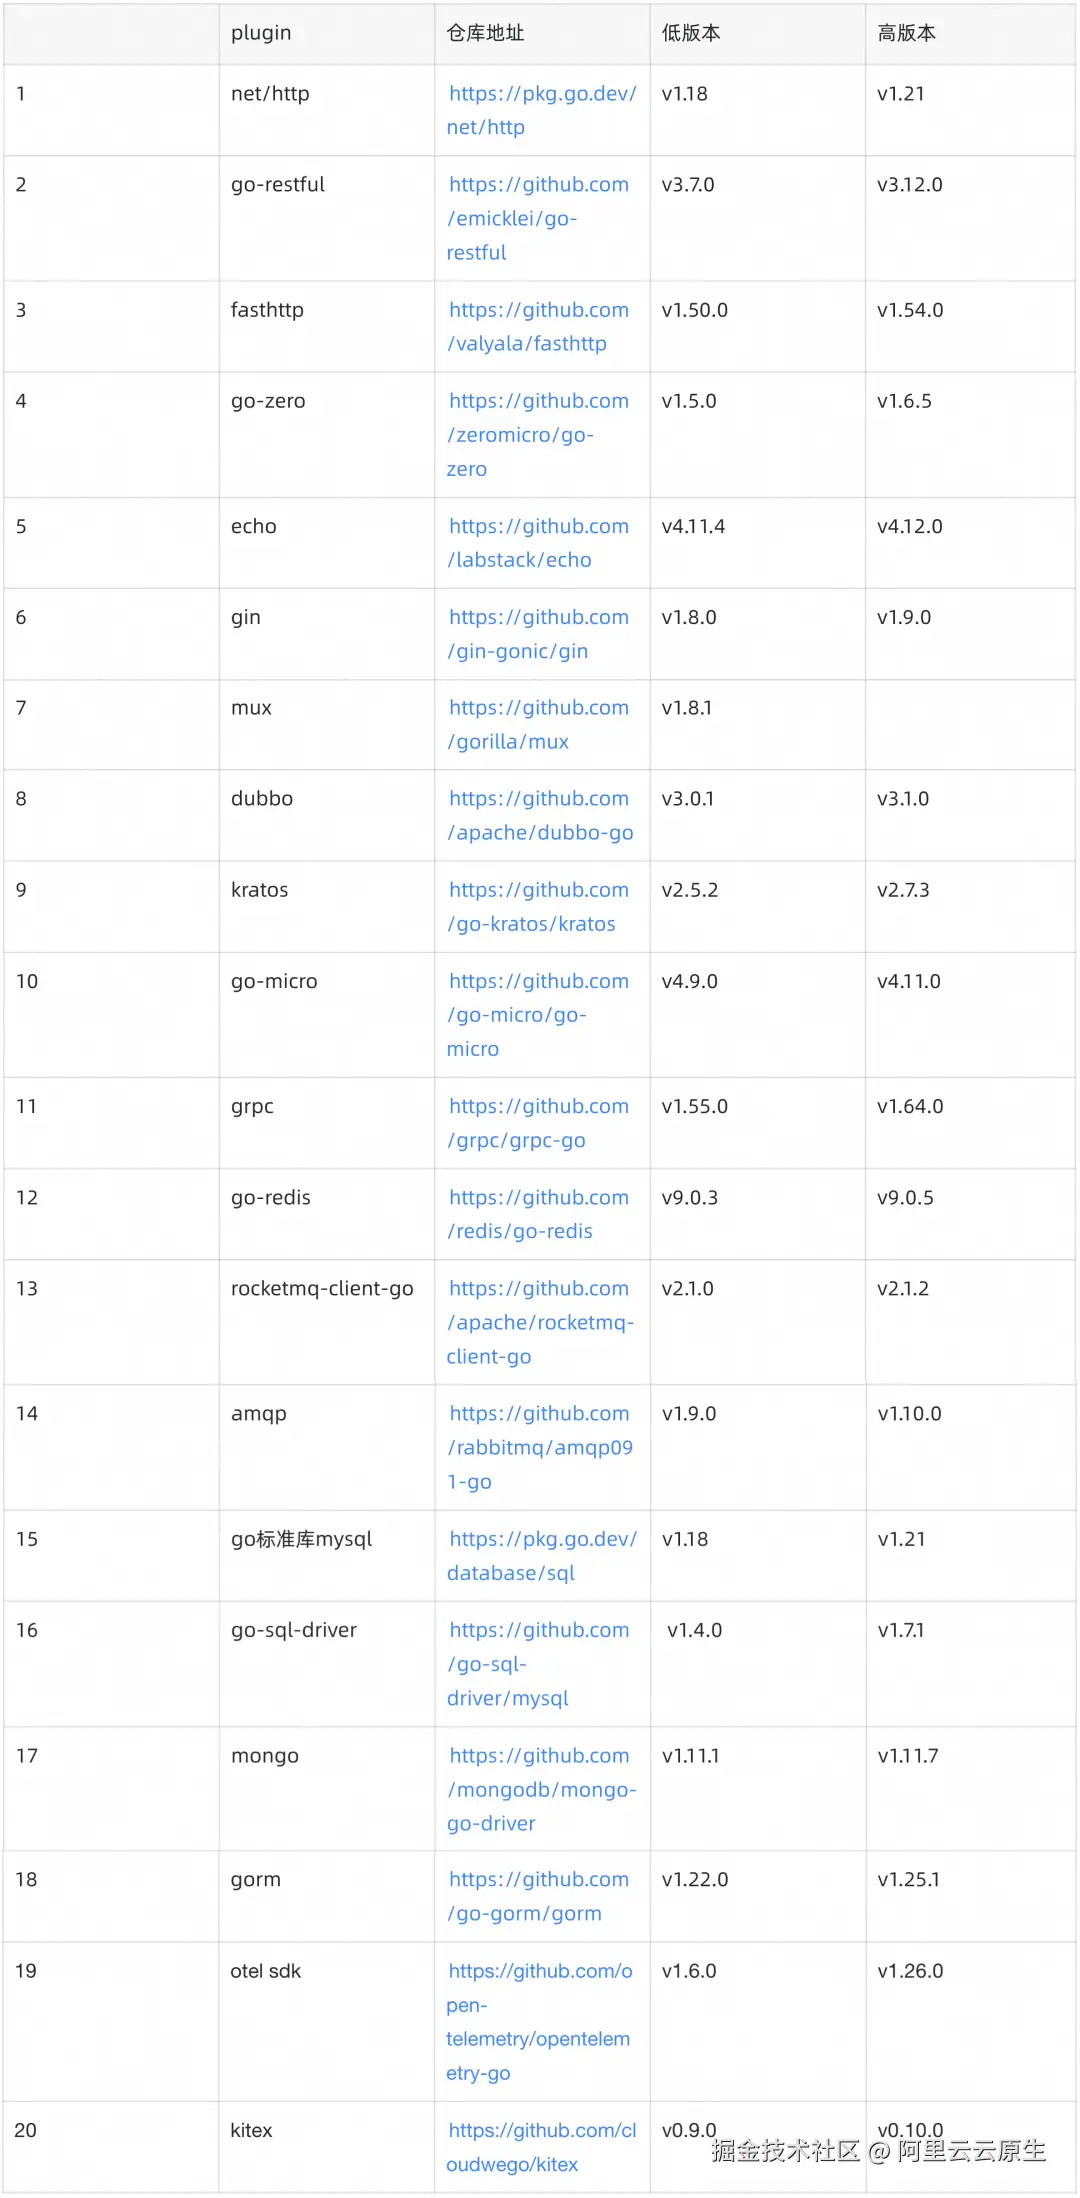Open the grpc/grpc-go repository link
The width and height of the screenshot is (1080, 2198).
pyautogui.click(x=538, y=1123)
